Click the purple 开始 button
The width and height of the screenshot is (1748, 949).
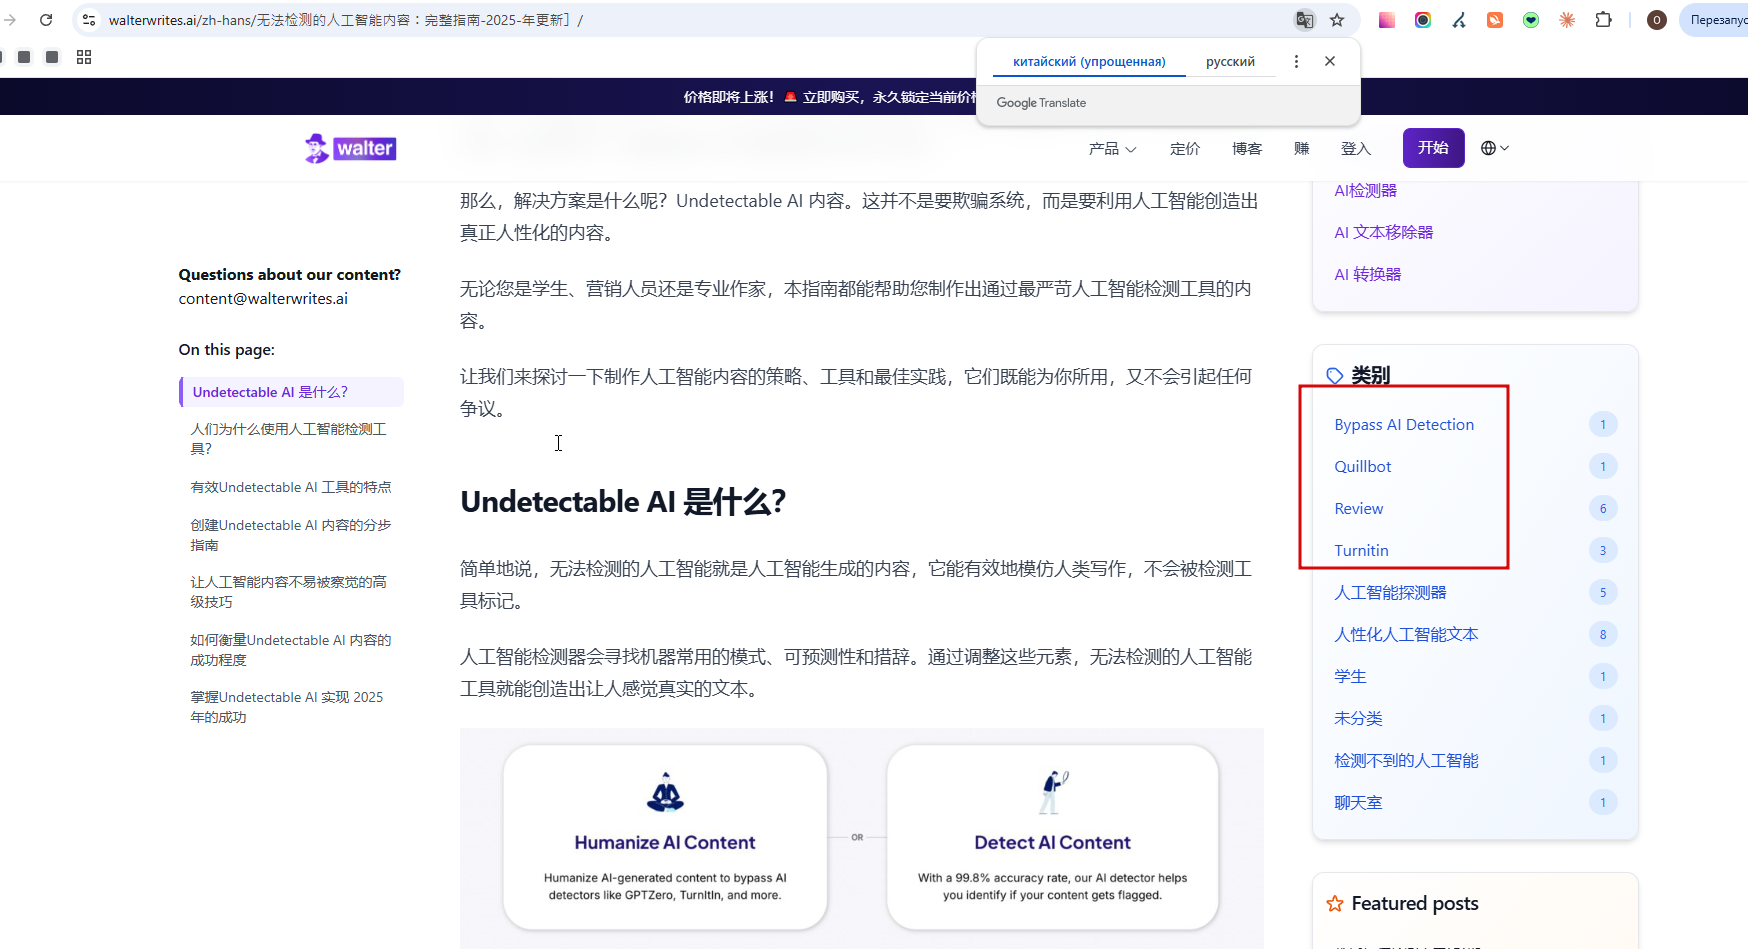point(1433,148)
